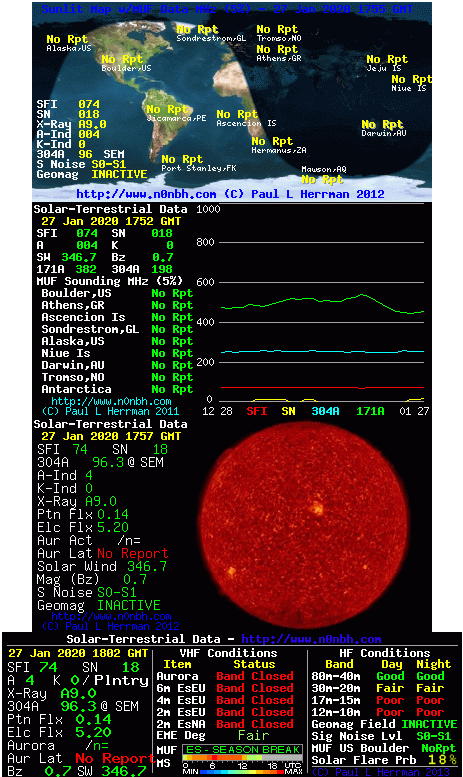Viewport: 463px width, 777px height.
Task: Open the n0nbh.com link beside the sun image
Action: [x=111, y=616]
